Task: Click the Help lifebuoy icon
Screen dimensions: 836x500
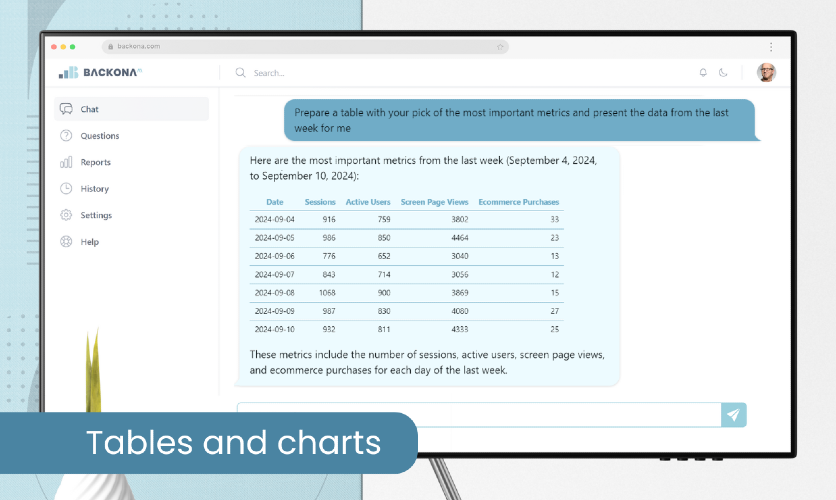Action: pos(66,241)
